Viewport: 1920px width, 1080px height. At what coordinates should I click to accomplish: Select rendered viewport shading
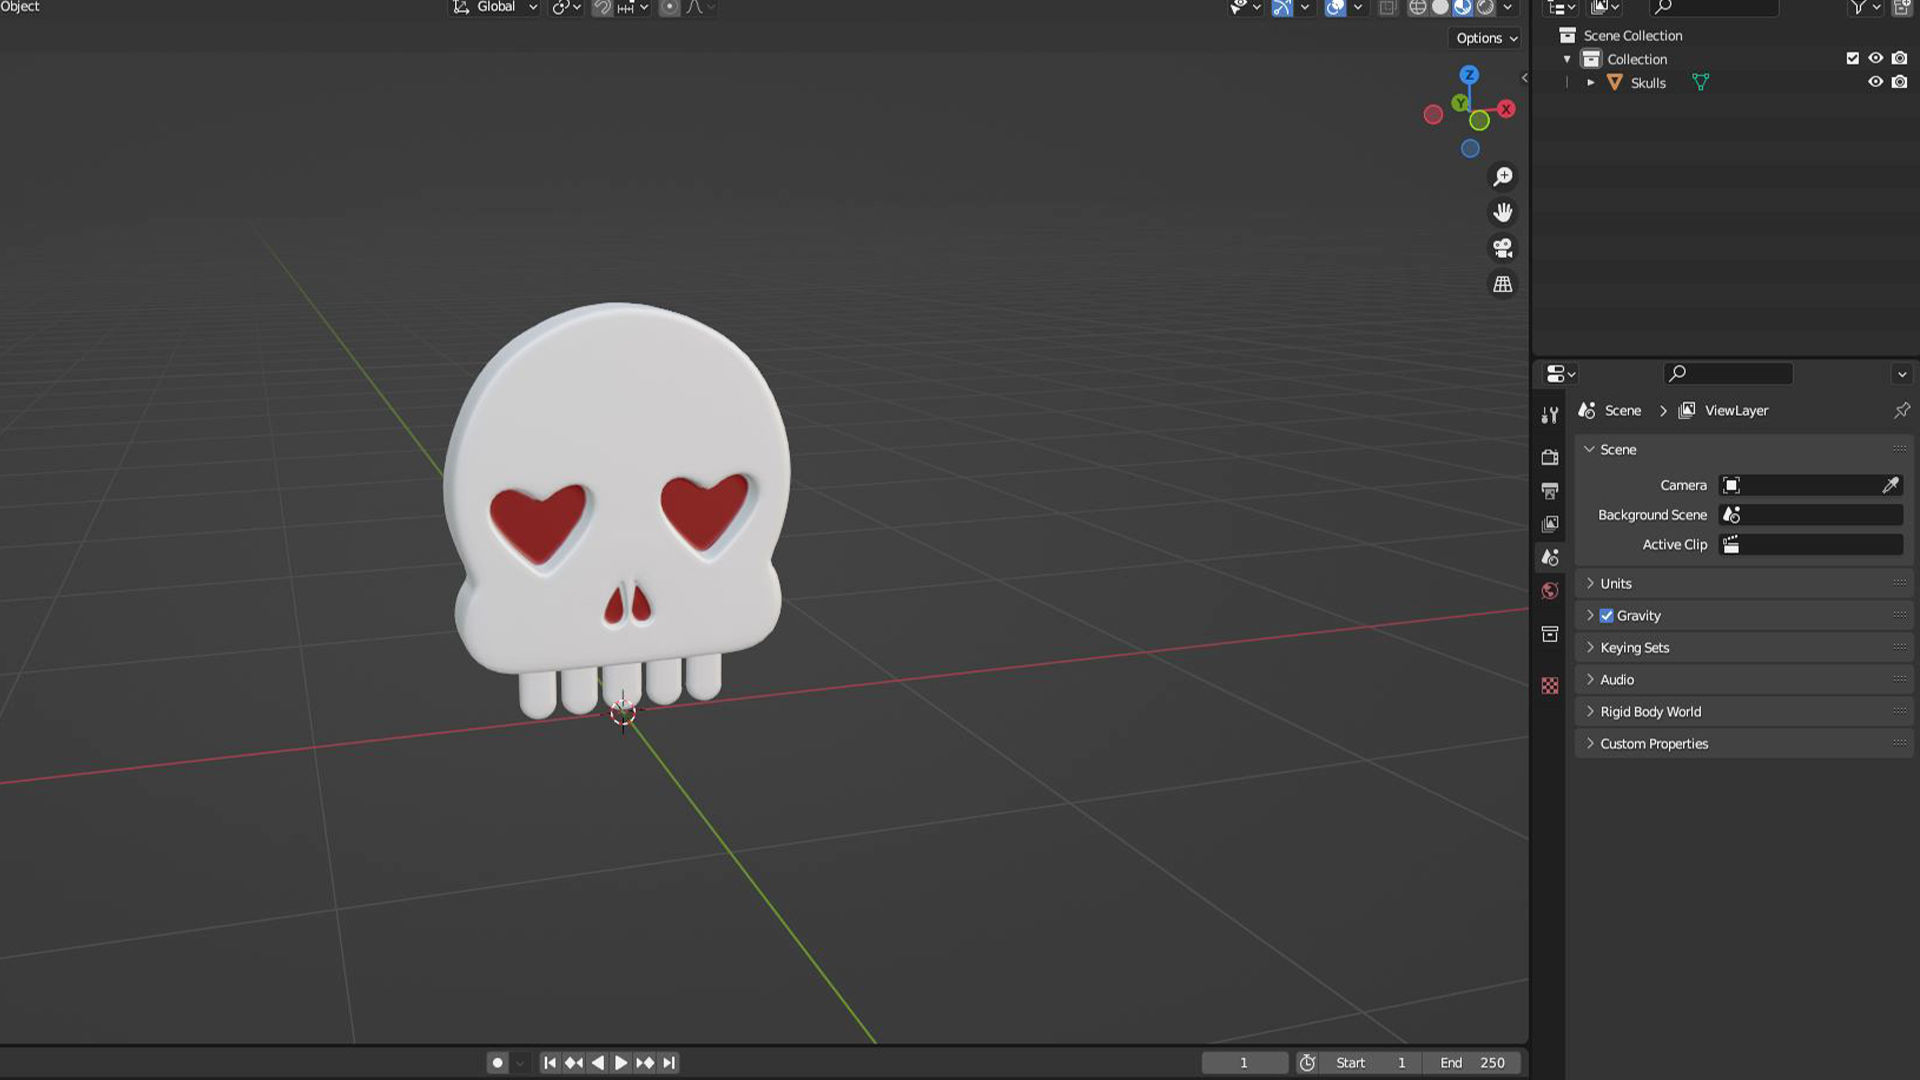(x=1485, y=8)
